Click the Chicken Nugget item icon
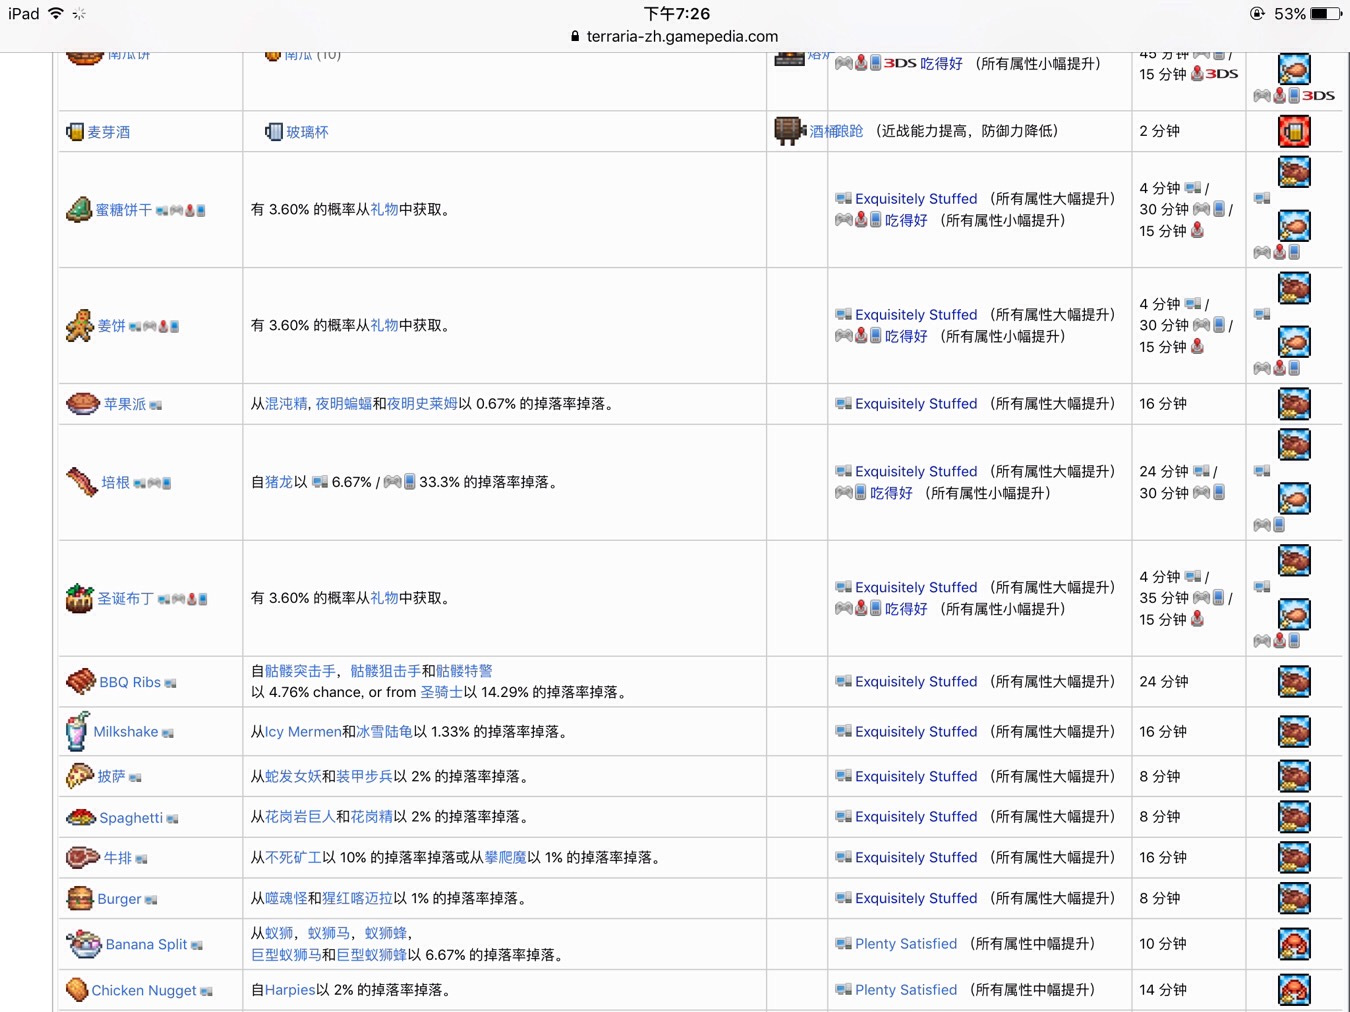The height and width of the screenshot is (1012, 1350). pyautogui.click(x=77, y=990)
